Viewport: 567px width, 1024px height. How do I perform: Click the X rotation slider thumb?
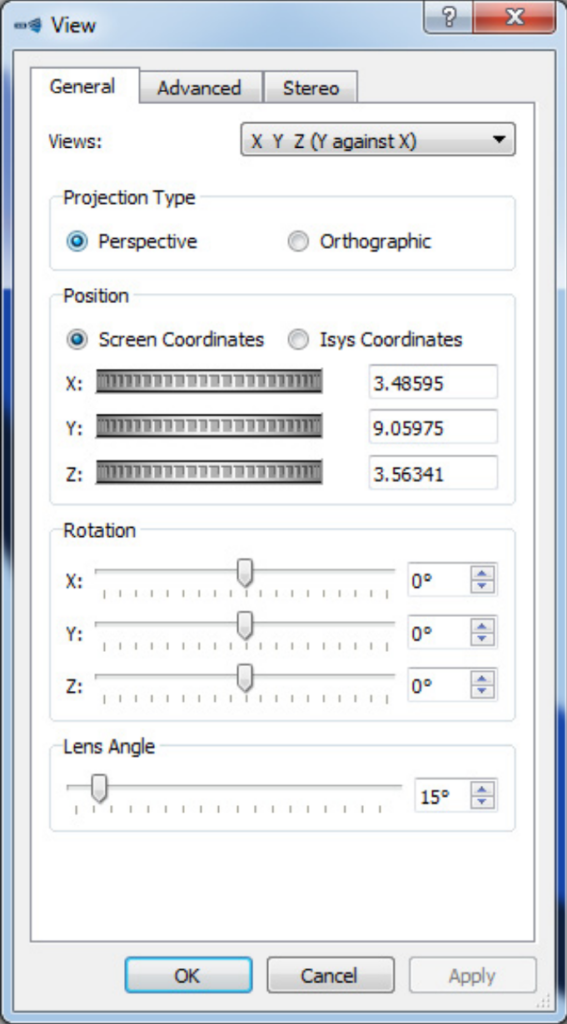tap(244, 573)
